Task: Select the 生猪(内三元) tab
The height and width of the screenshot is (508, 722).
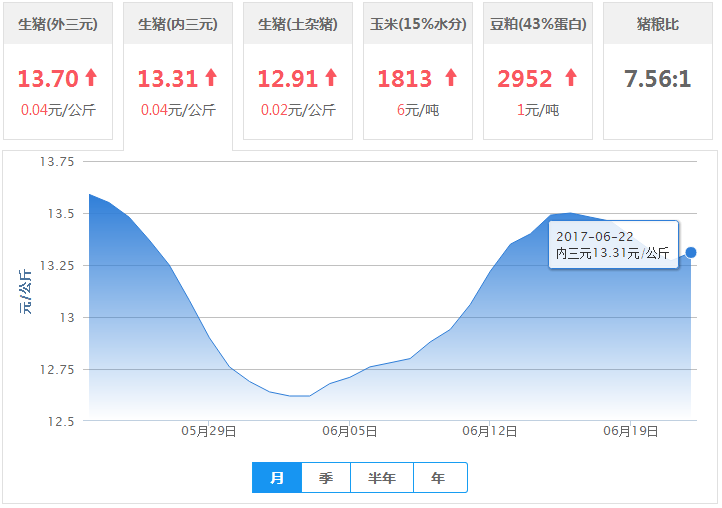Action: click(178, 24)
